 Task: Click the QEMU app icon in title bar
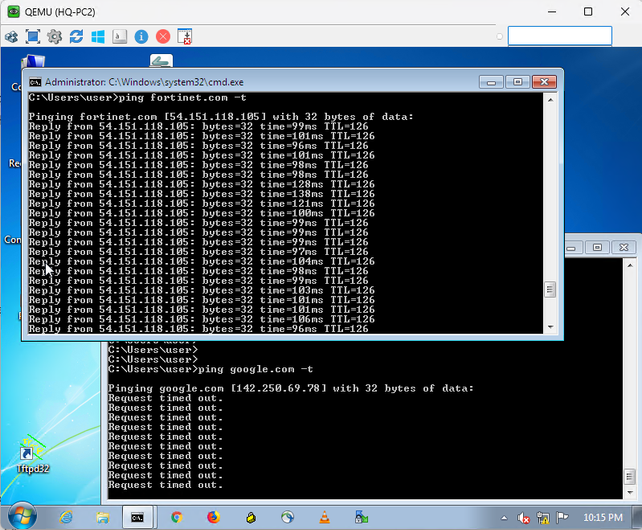[14, 11]
